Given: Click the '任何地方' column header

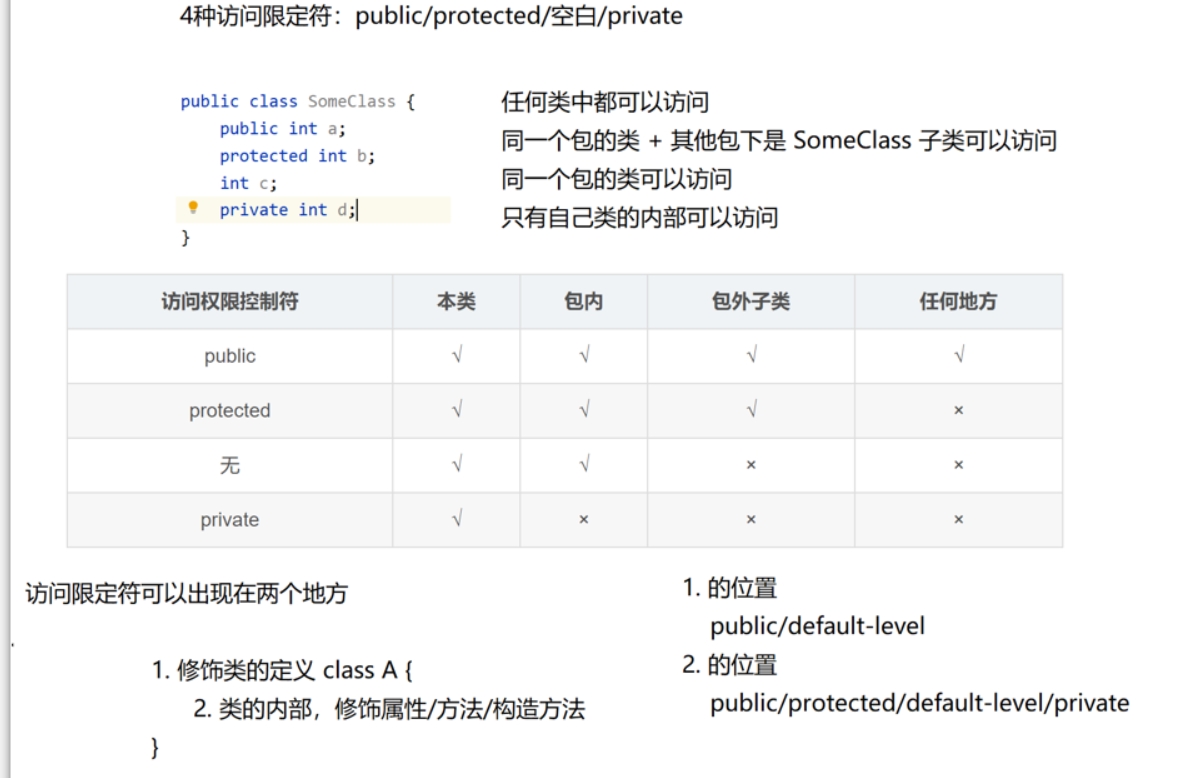Looking at the screenshot, I should coord(958,301).
